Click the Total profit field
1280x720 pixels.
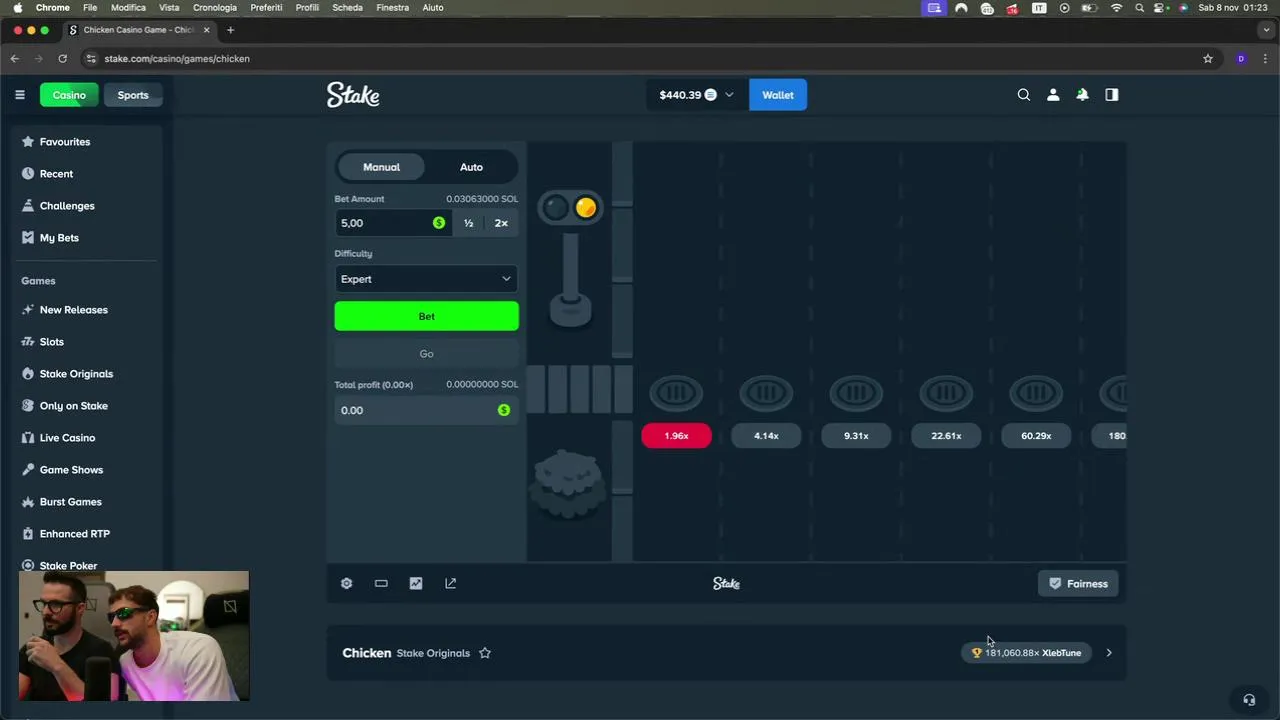(426, 410)
